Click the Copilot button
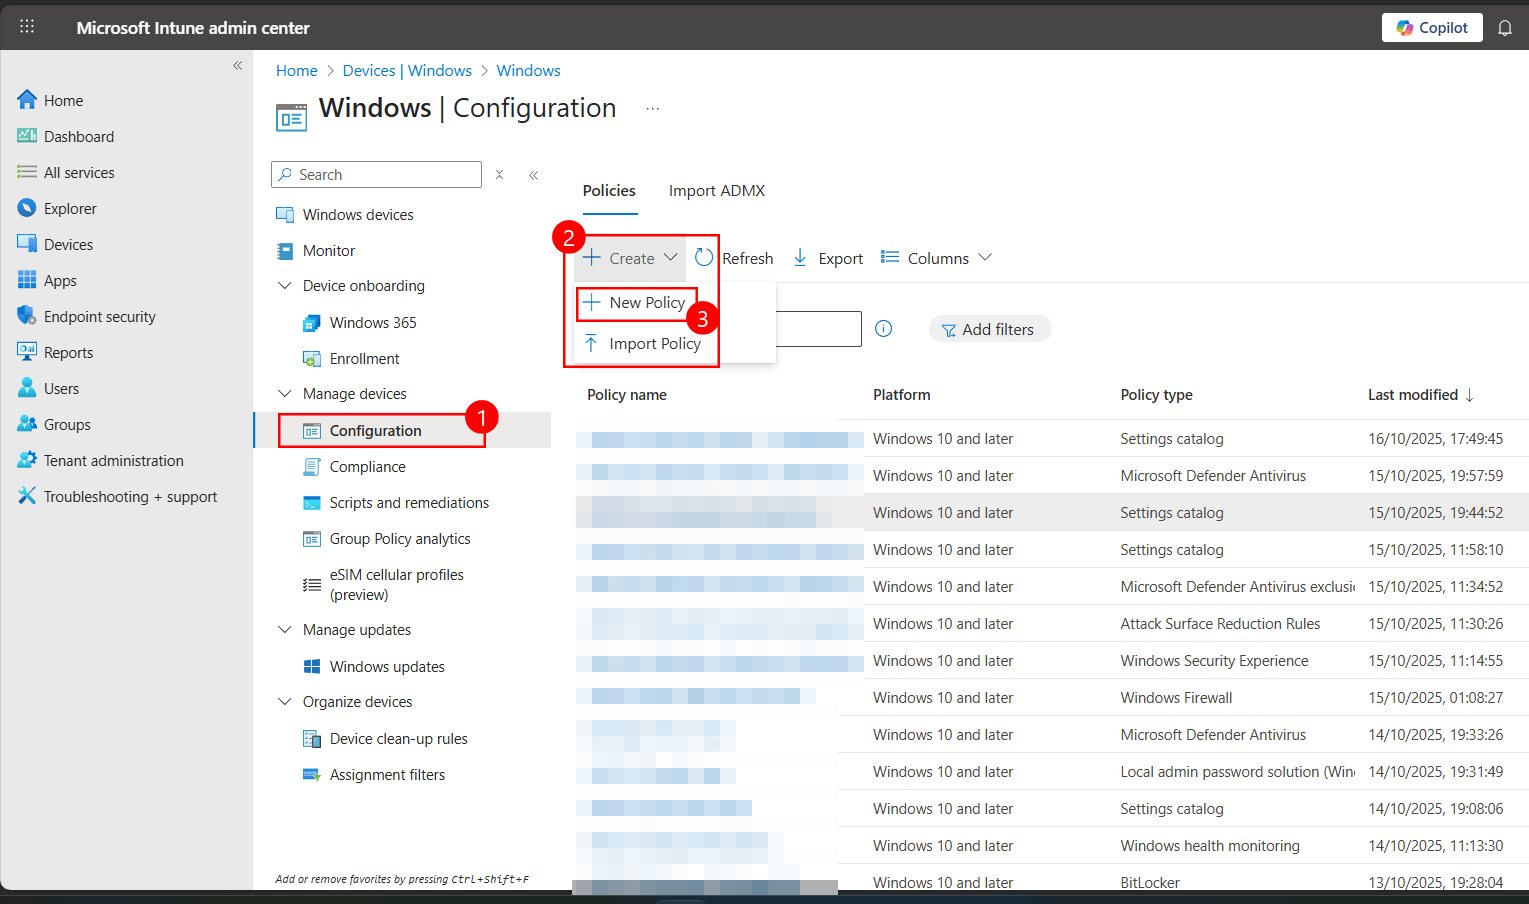The height and width of the screenshot is (904, 1529). click(1432, 28)
